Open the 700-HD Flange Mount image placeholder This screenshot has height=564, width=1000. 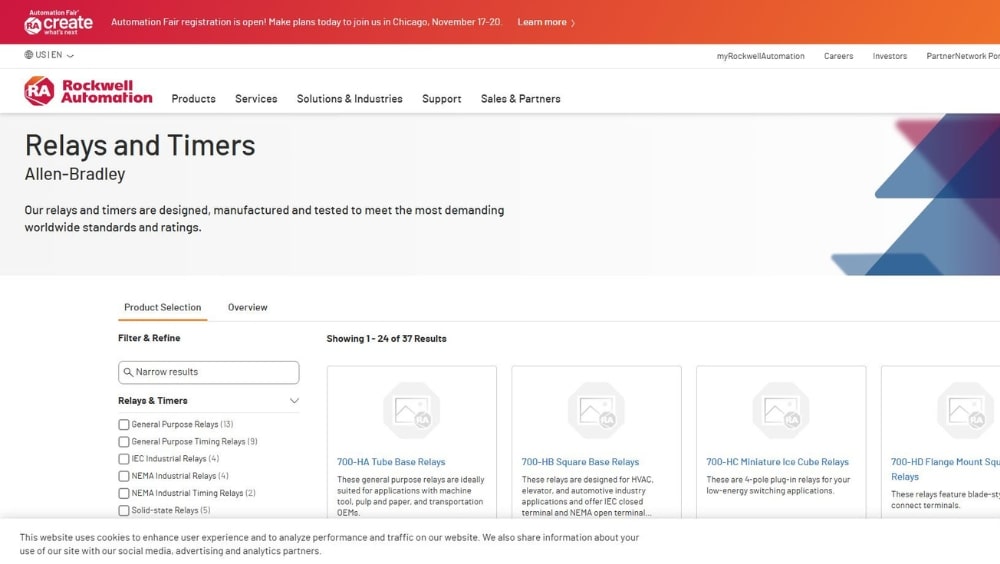965,411
